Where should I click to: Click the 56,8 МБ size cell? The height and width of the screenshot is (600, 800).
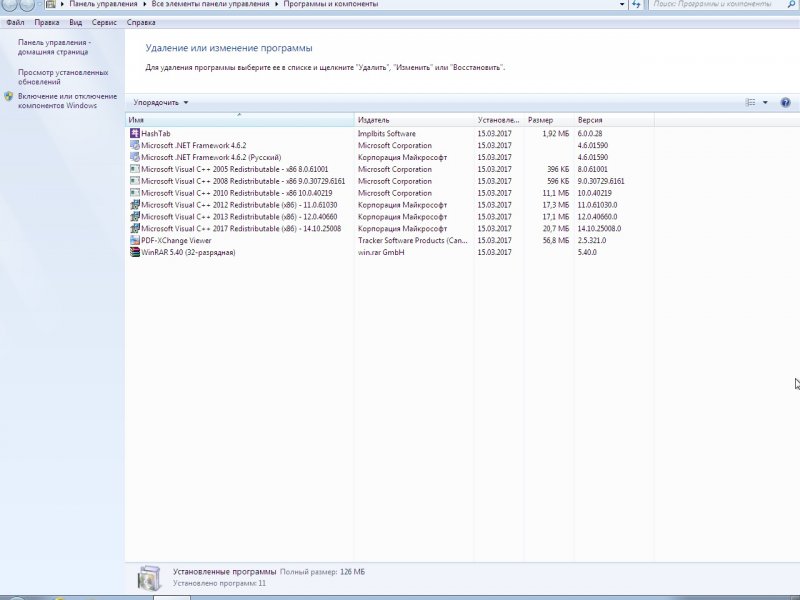[x=556, y=240]
